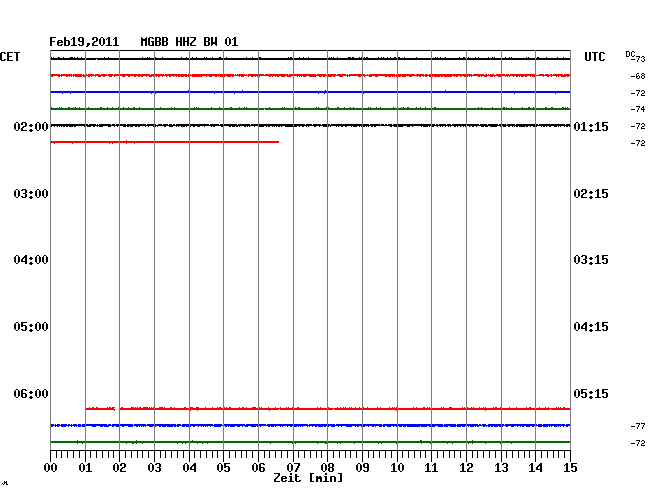Click minute 02 on the time axis
Screen dimensions: 650x494
click(x=119, y=468)
